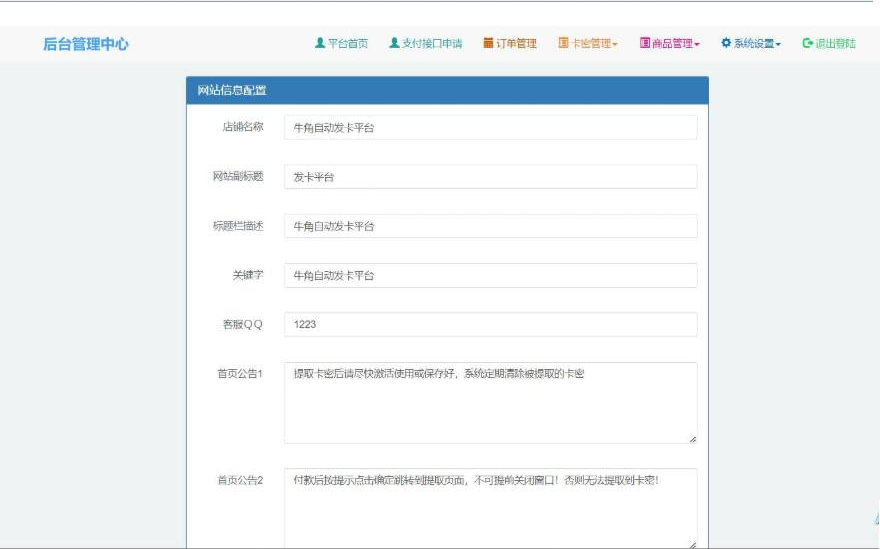The image size is (880, 549).
Task: Select the 标题栏描述 input box
Action: (490, 226)
